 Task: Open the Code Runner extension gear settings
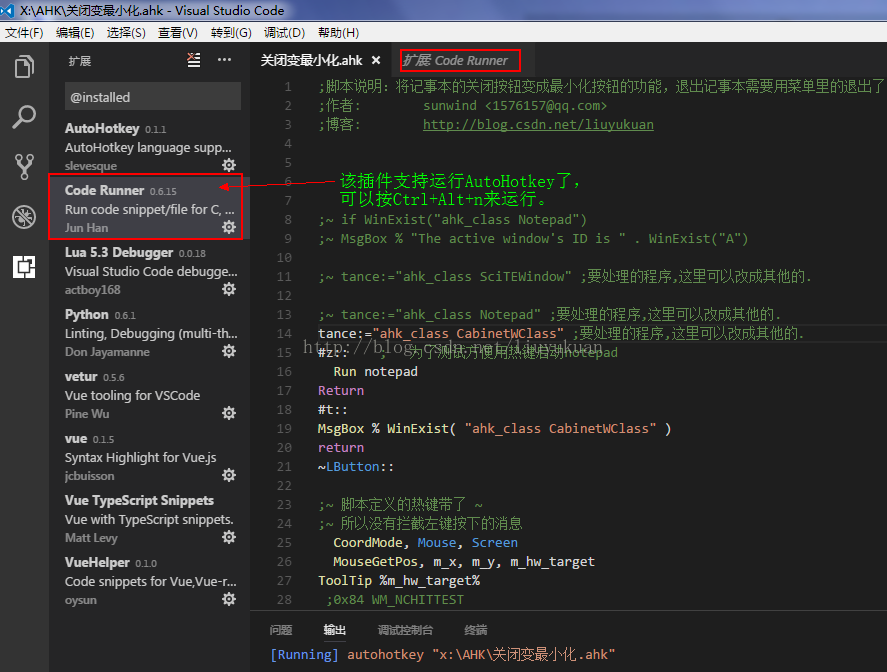[229, 227]
